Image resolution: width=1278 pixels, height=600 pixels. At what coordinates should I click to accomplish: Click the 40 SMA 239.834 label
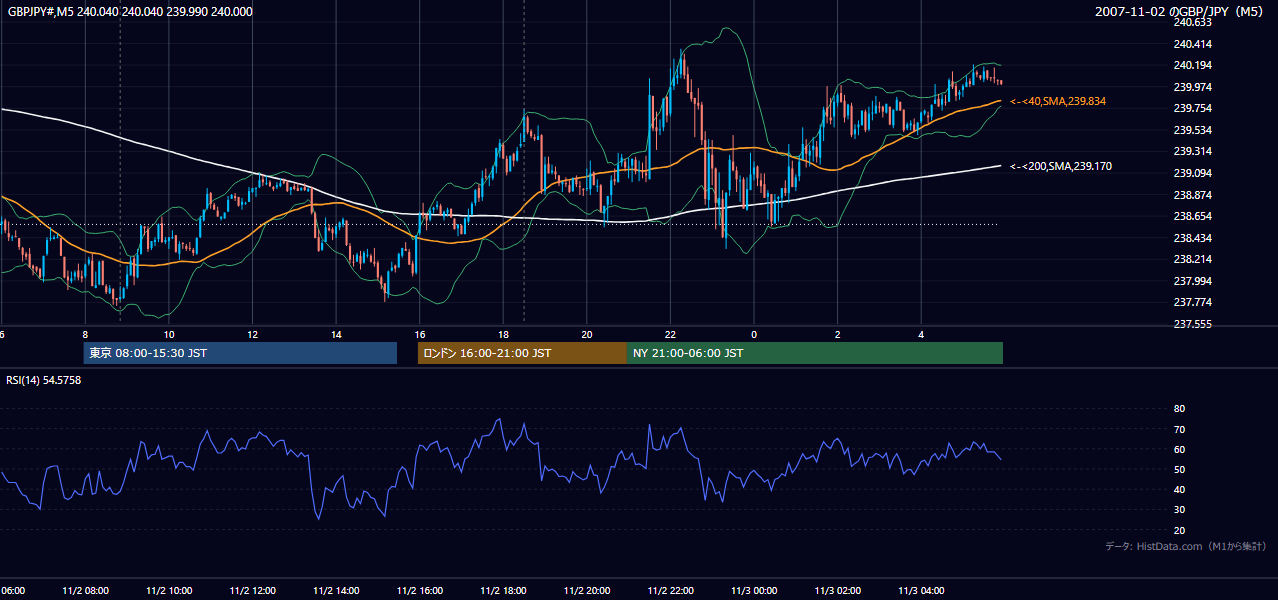(x=1058, y=102)
